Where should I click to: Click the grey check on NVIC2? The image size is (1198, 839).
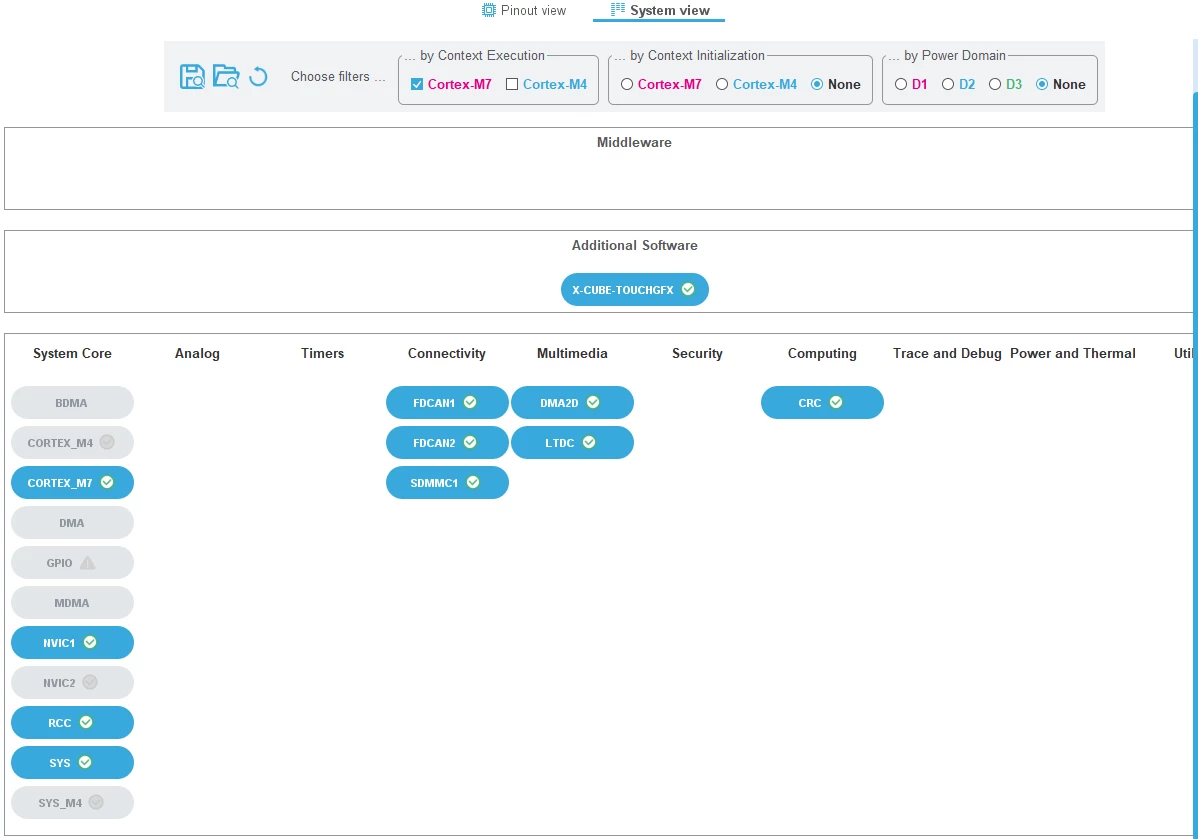(90, 682)
